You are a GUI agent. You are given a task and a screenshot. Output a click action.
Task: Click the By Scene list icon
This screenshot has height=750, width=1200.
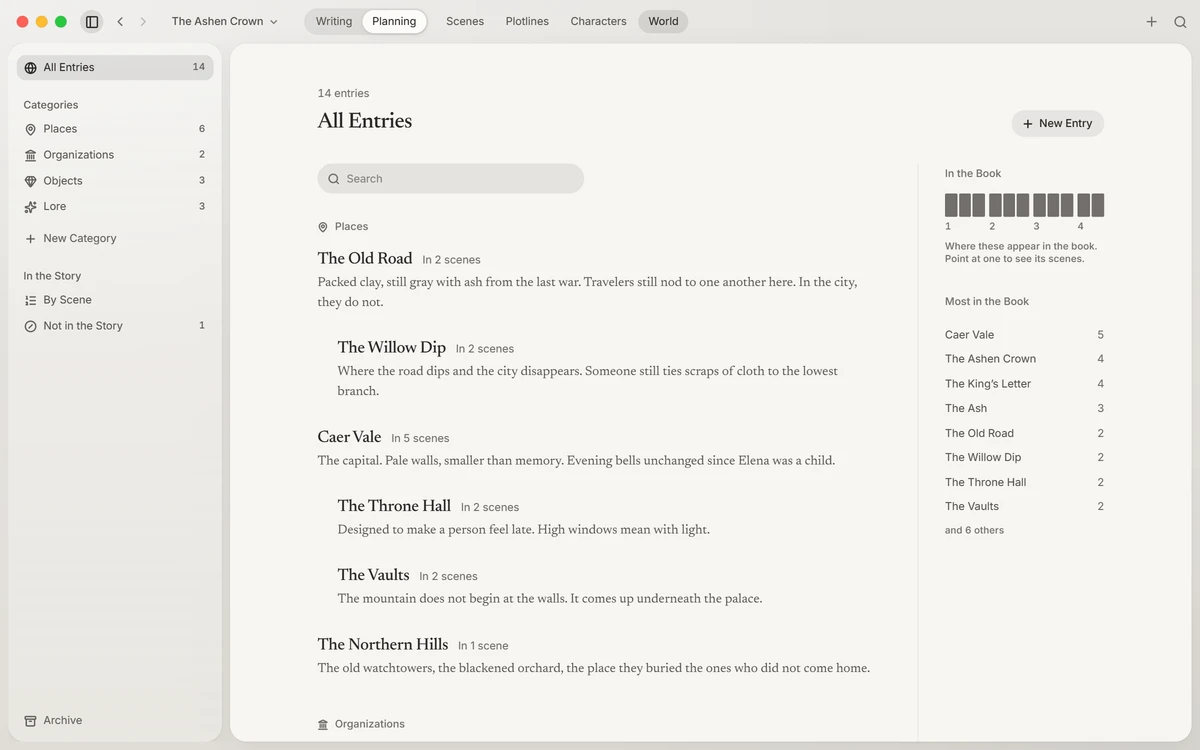click(x=31, y=300)
